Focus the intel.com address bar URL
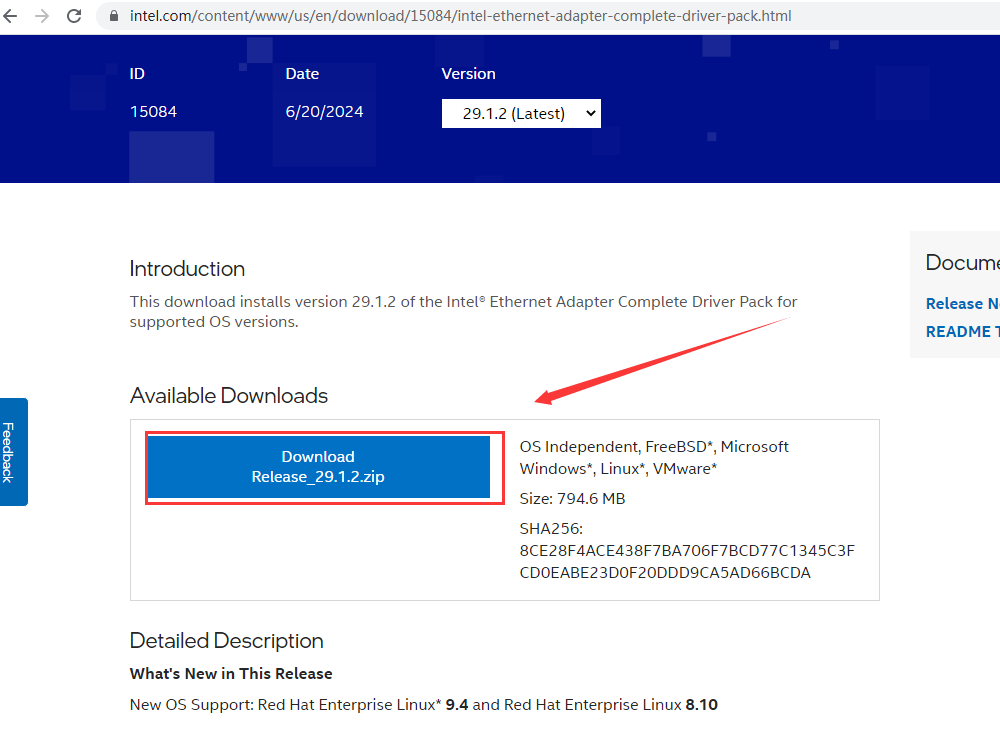Viewport: 1000px width, 739px height. tap(460, 16)
